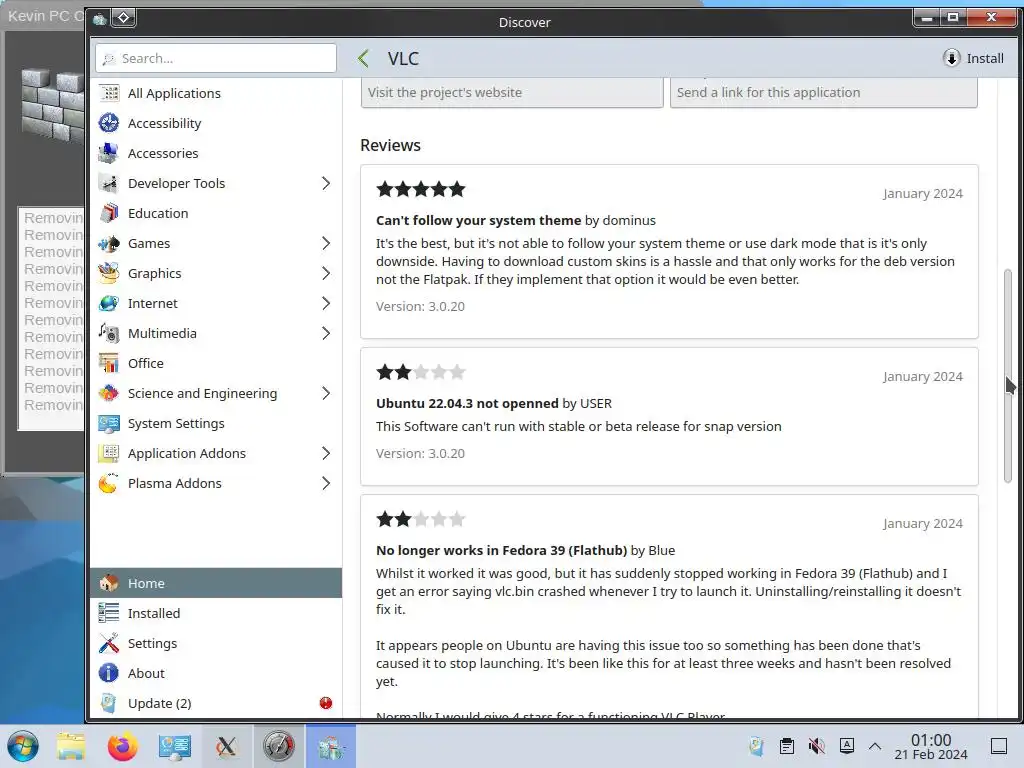Select the Office category label
This screenshot has height=768, width=1024.
pyautogui.click(x=146, y=364)
